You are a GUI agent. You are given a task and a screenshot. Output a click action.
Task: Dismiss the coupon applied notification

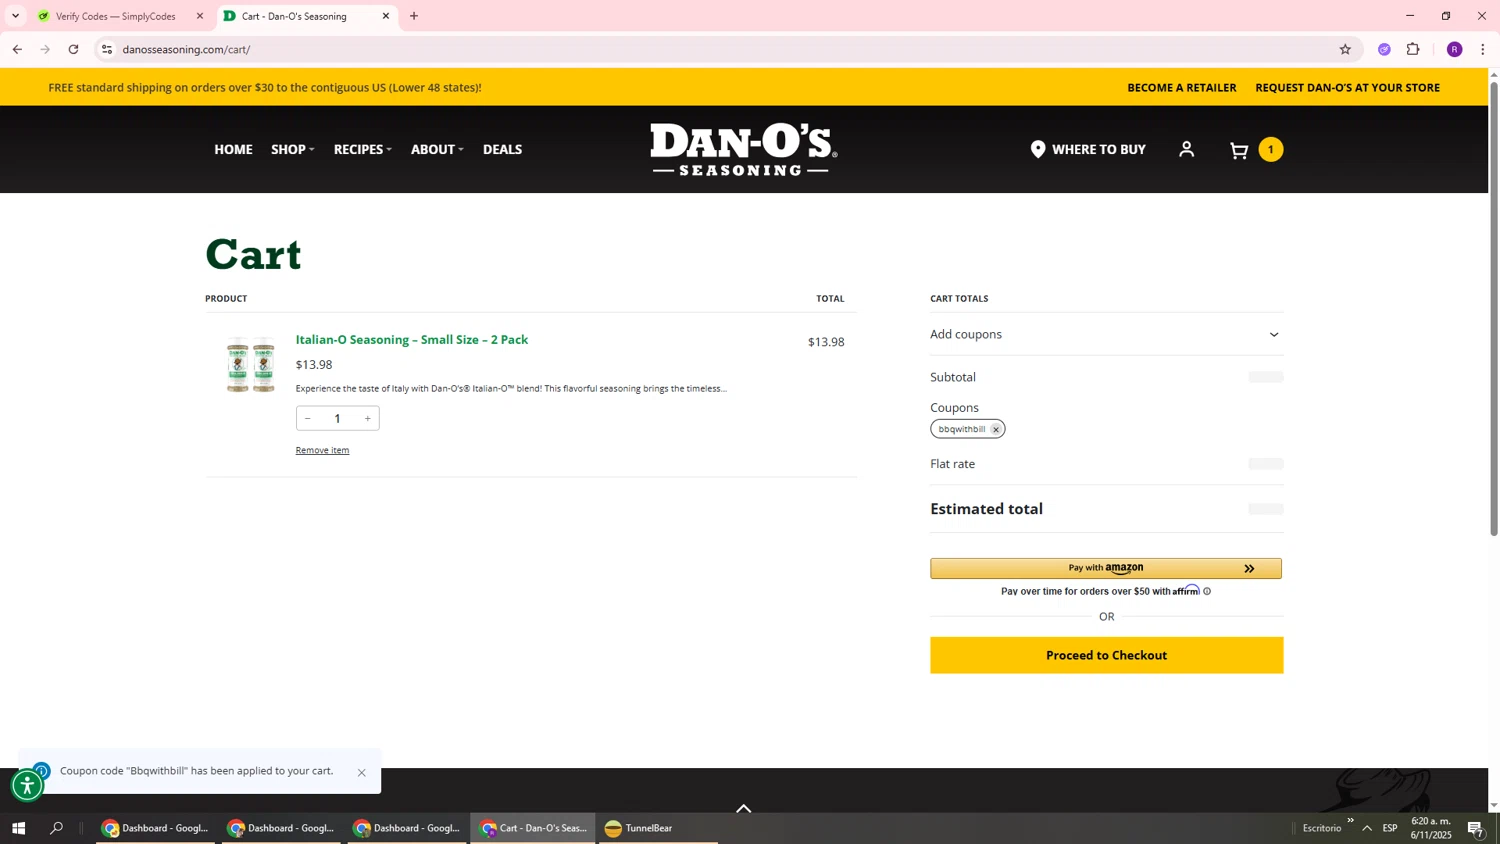[x=362, y=772]
